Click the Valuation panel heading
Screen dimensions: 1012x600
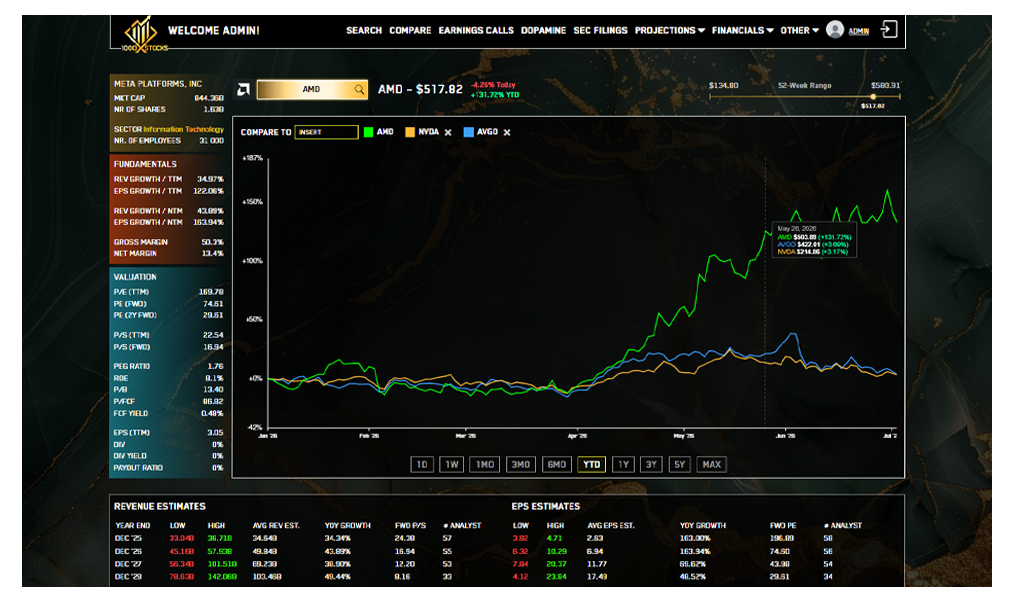click(x=135, y=277)
